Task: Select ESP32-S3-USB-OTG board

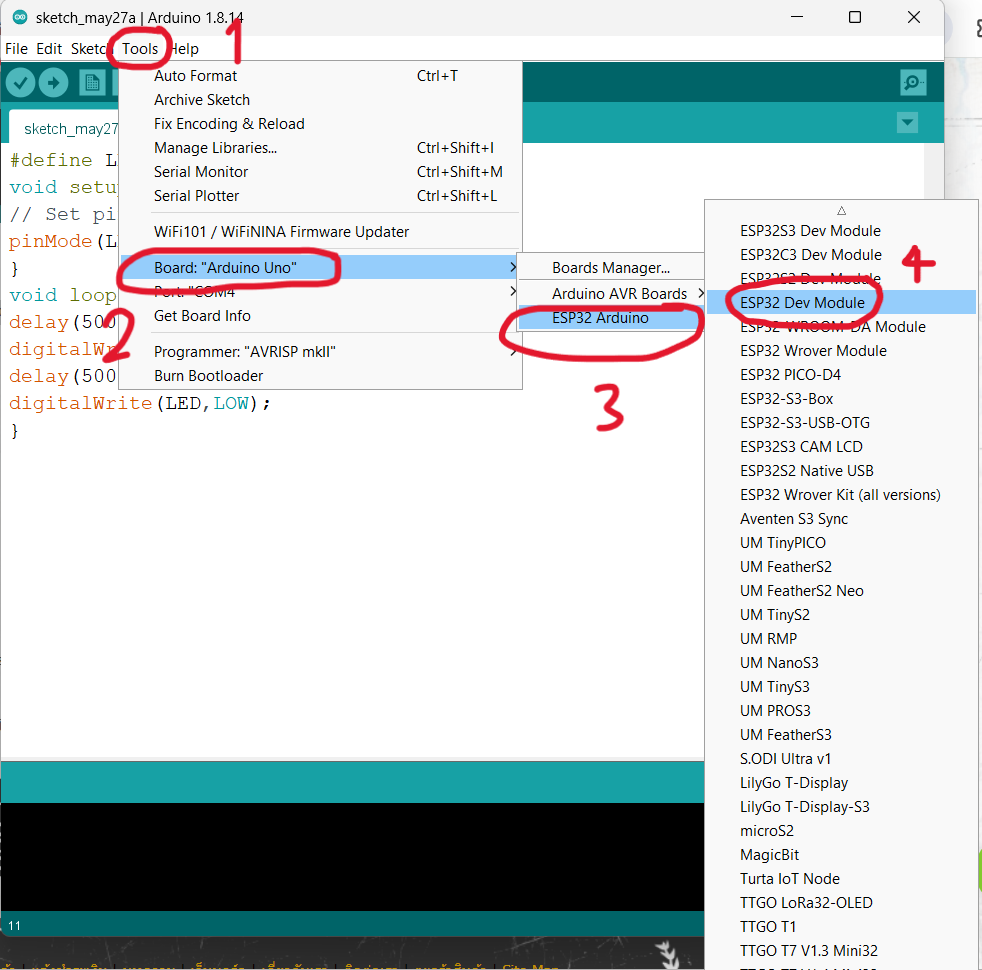Action: (841, 423)
